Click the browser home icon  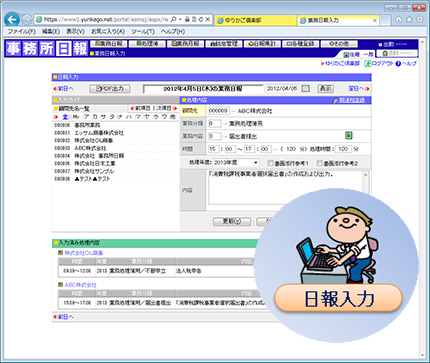399,20
